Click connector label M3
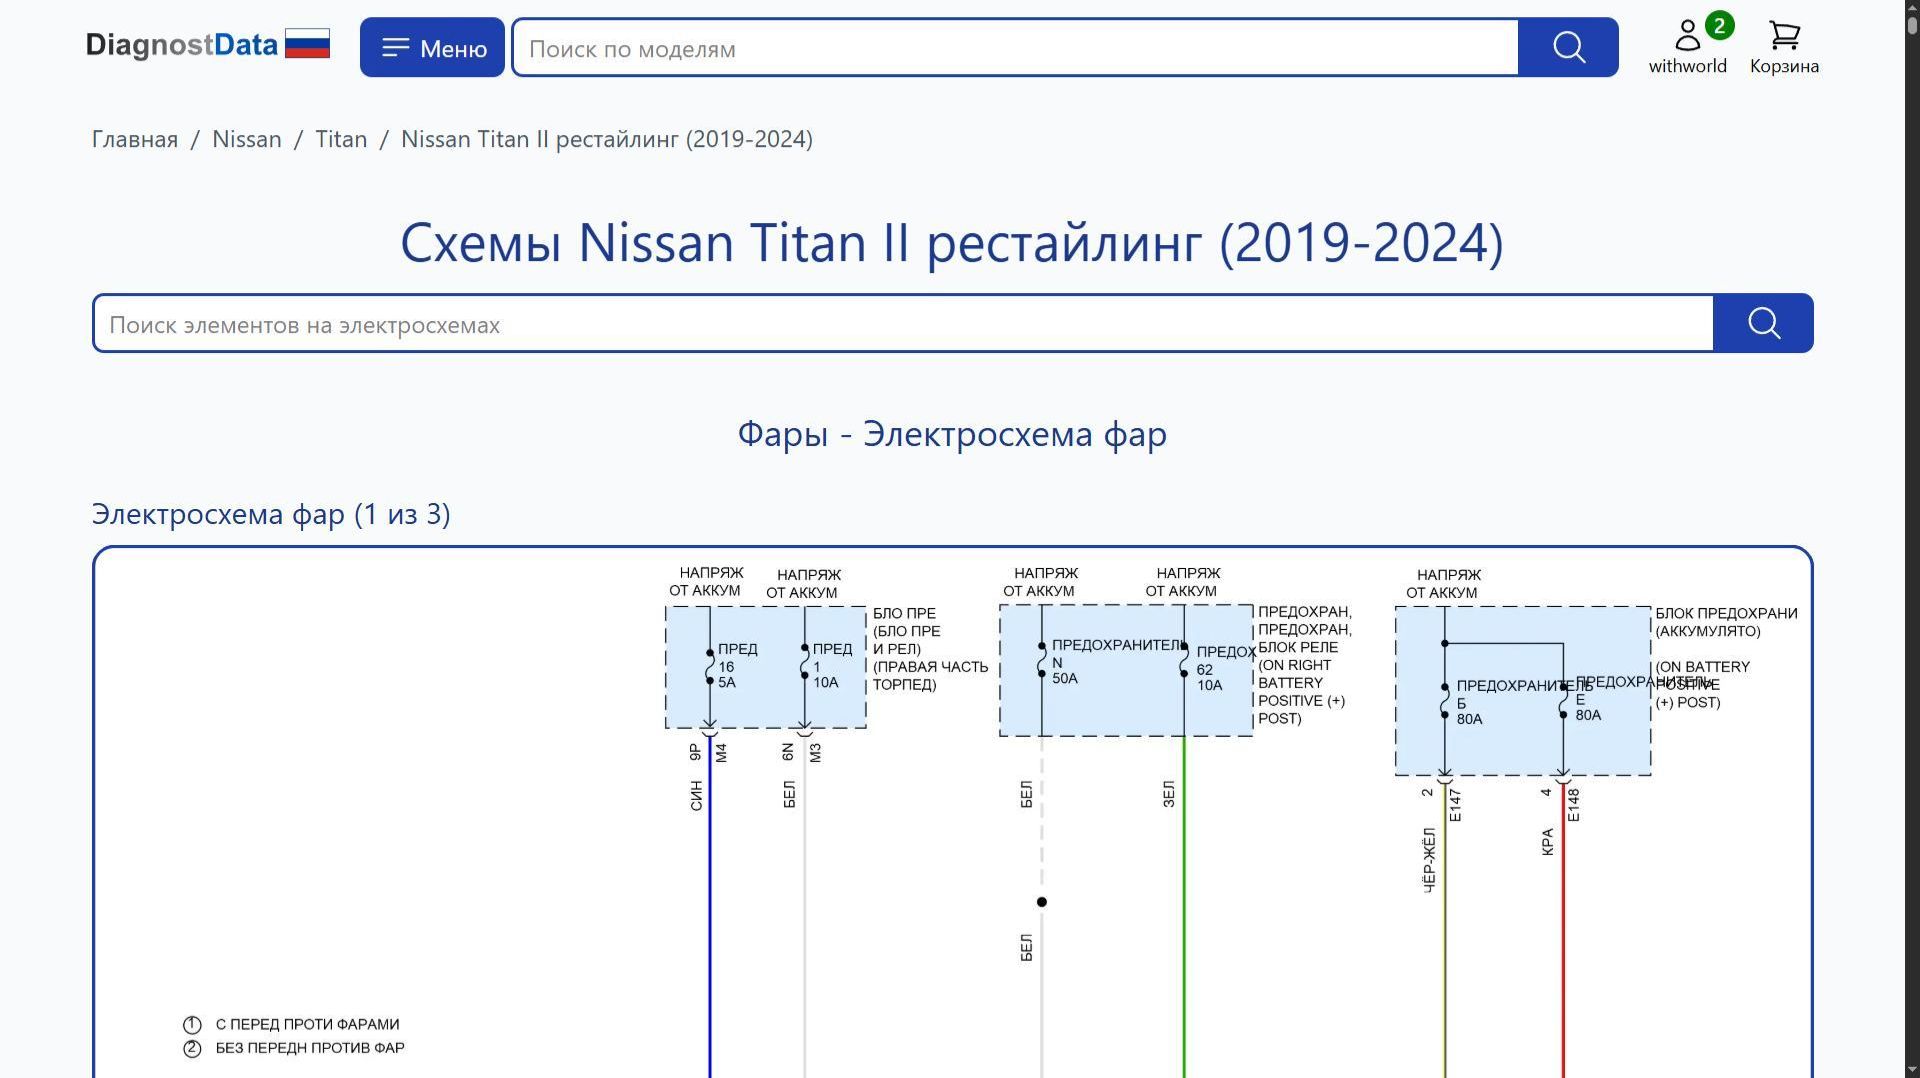Viewport: 1920px width, 1078px height. click(815, 753)
